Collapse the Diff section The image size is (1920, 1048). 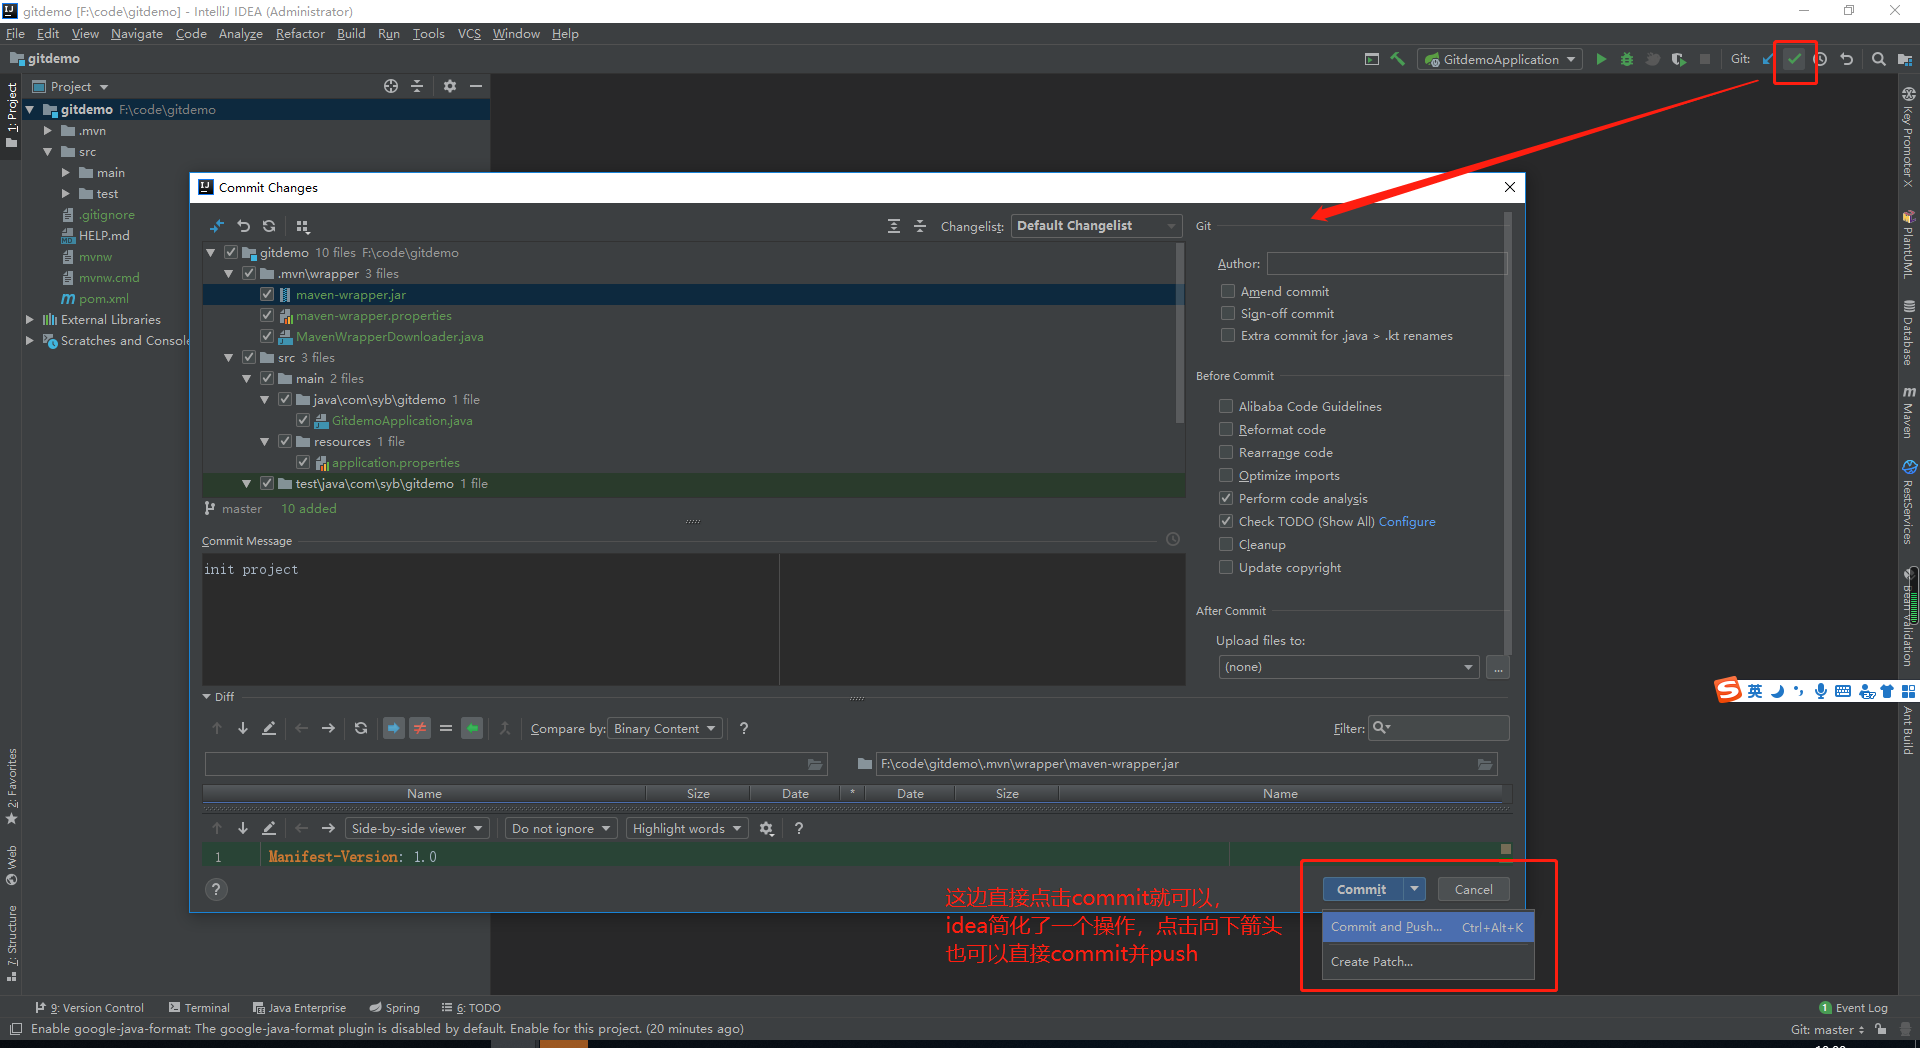207,696
